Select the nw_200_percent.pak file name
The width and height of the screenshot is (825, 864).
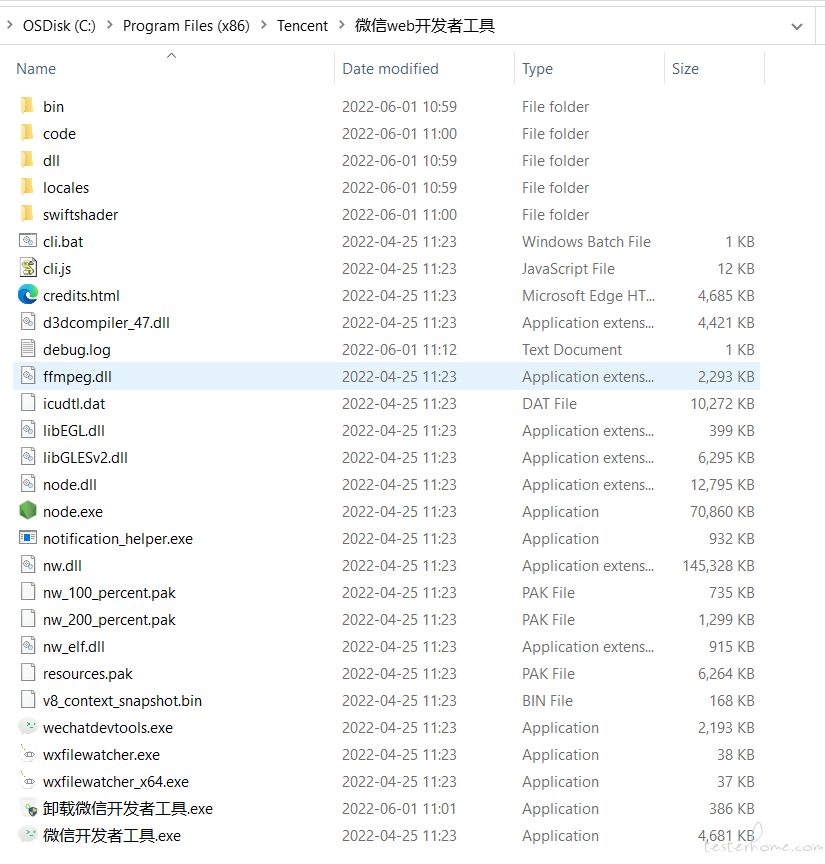pos(109,620)
